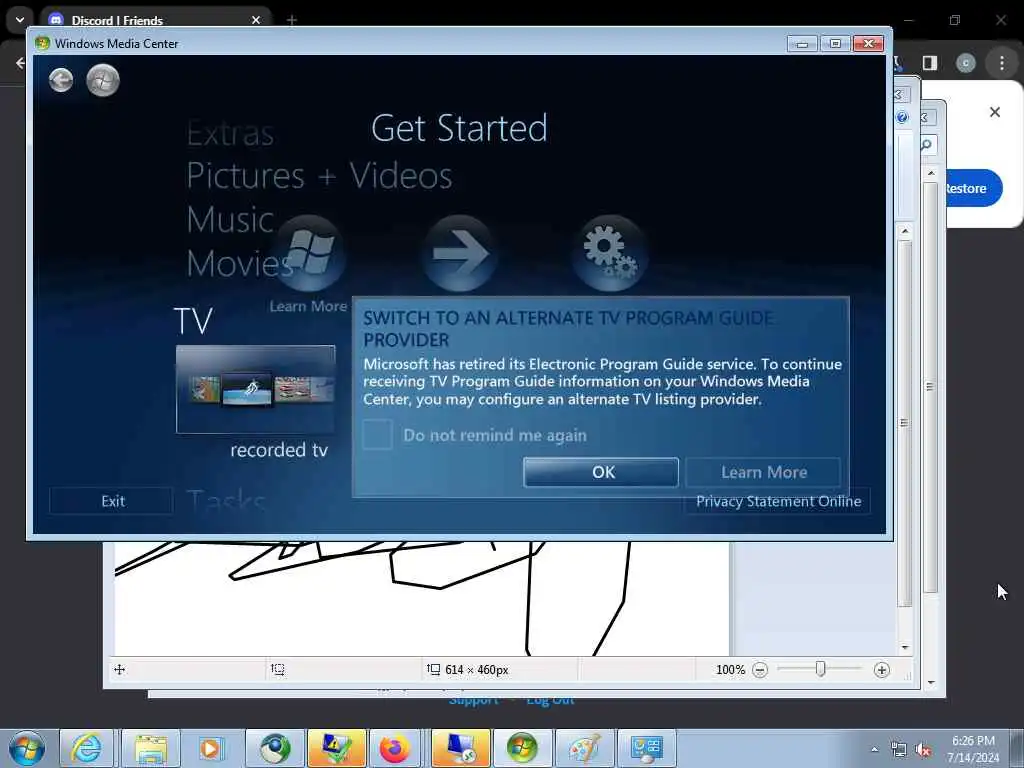The image size is (1024, 768).
Task: Select the Movies menu category
Action: 239,263
